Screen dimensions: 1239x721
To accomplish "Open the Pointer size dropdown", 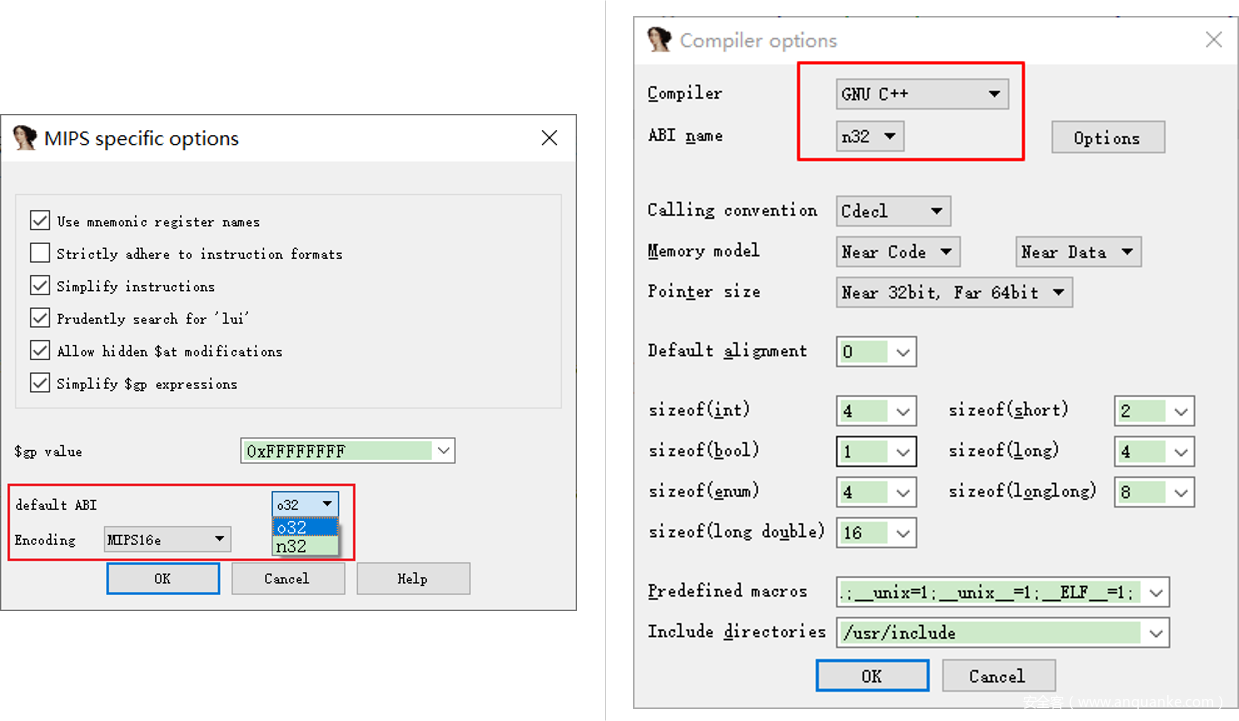I will [x=954, y=293].
